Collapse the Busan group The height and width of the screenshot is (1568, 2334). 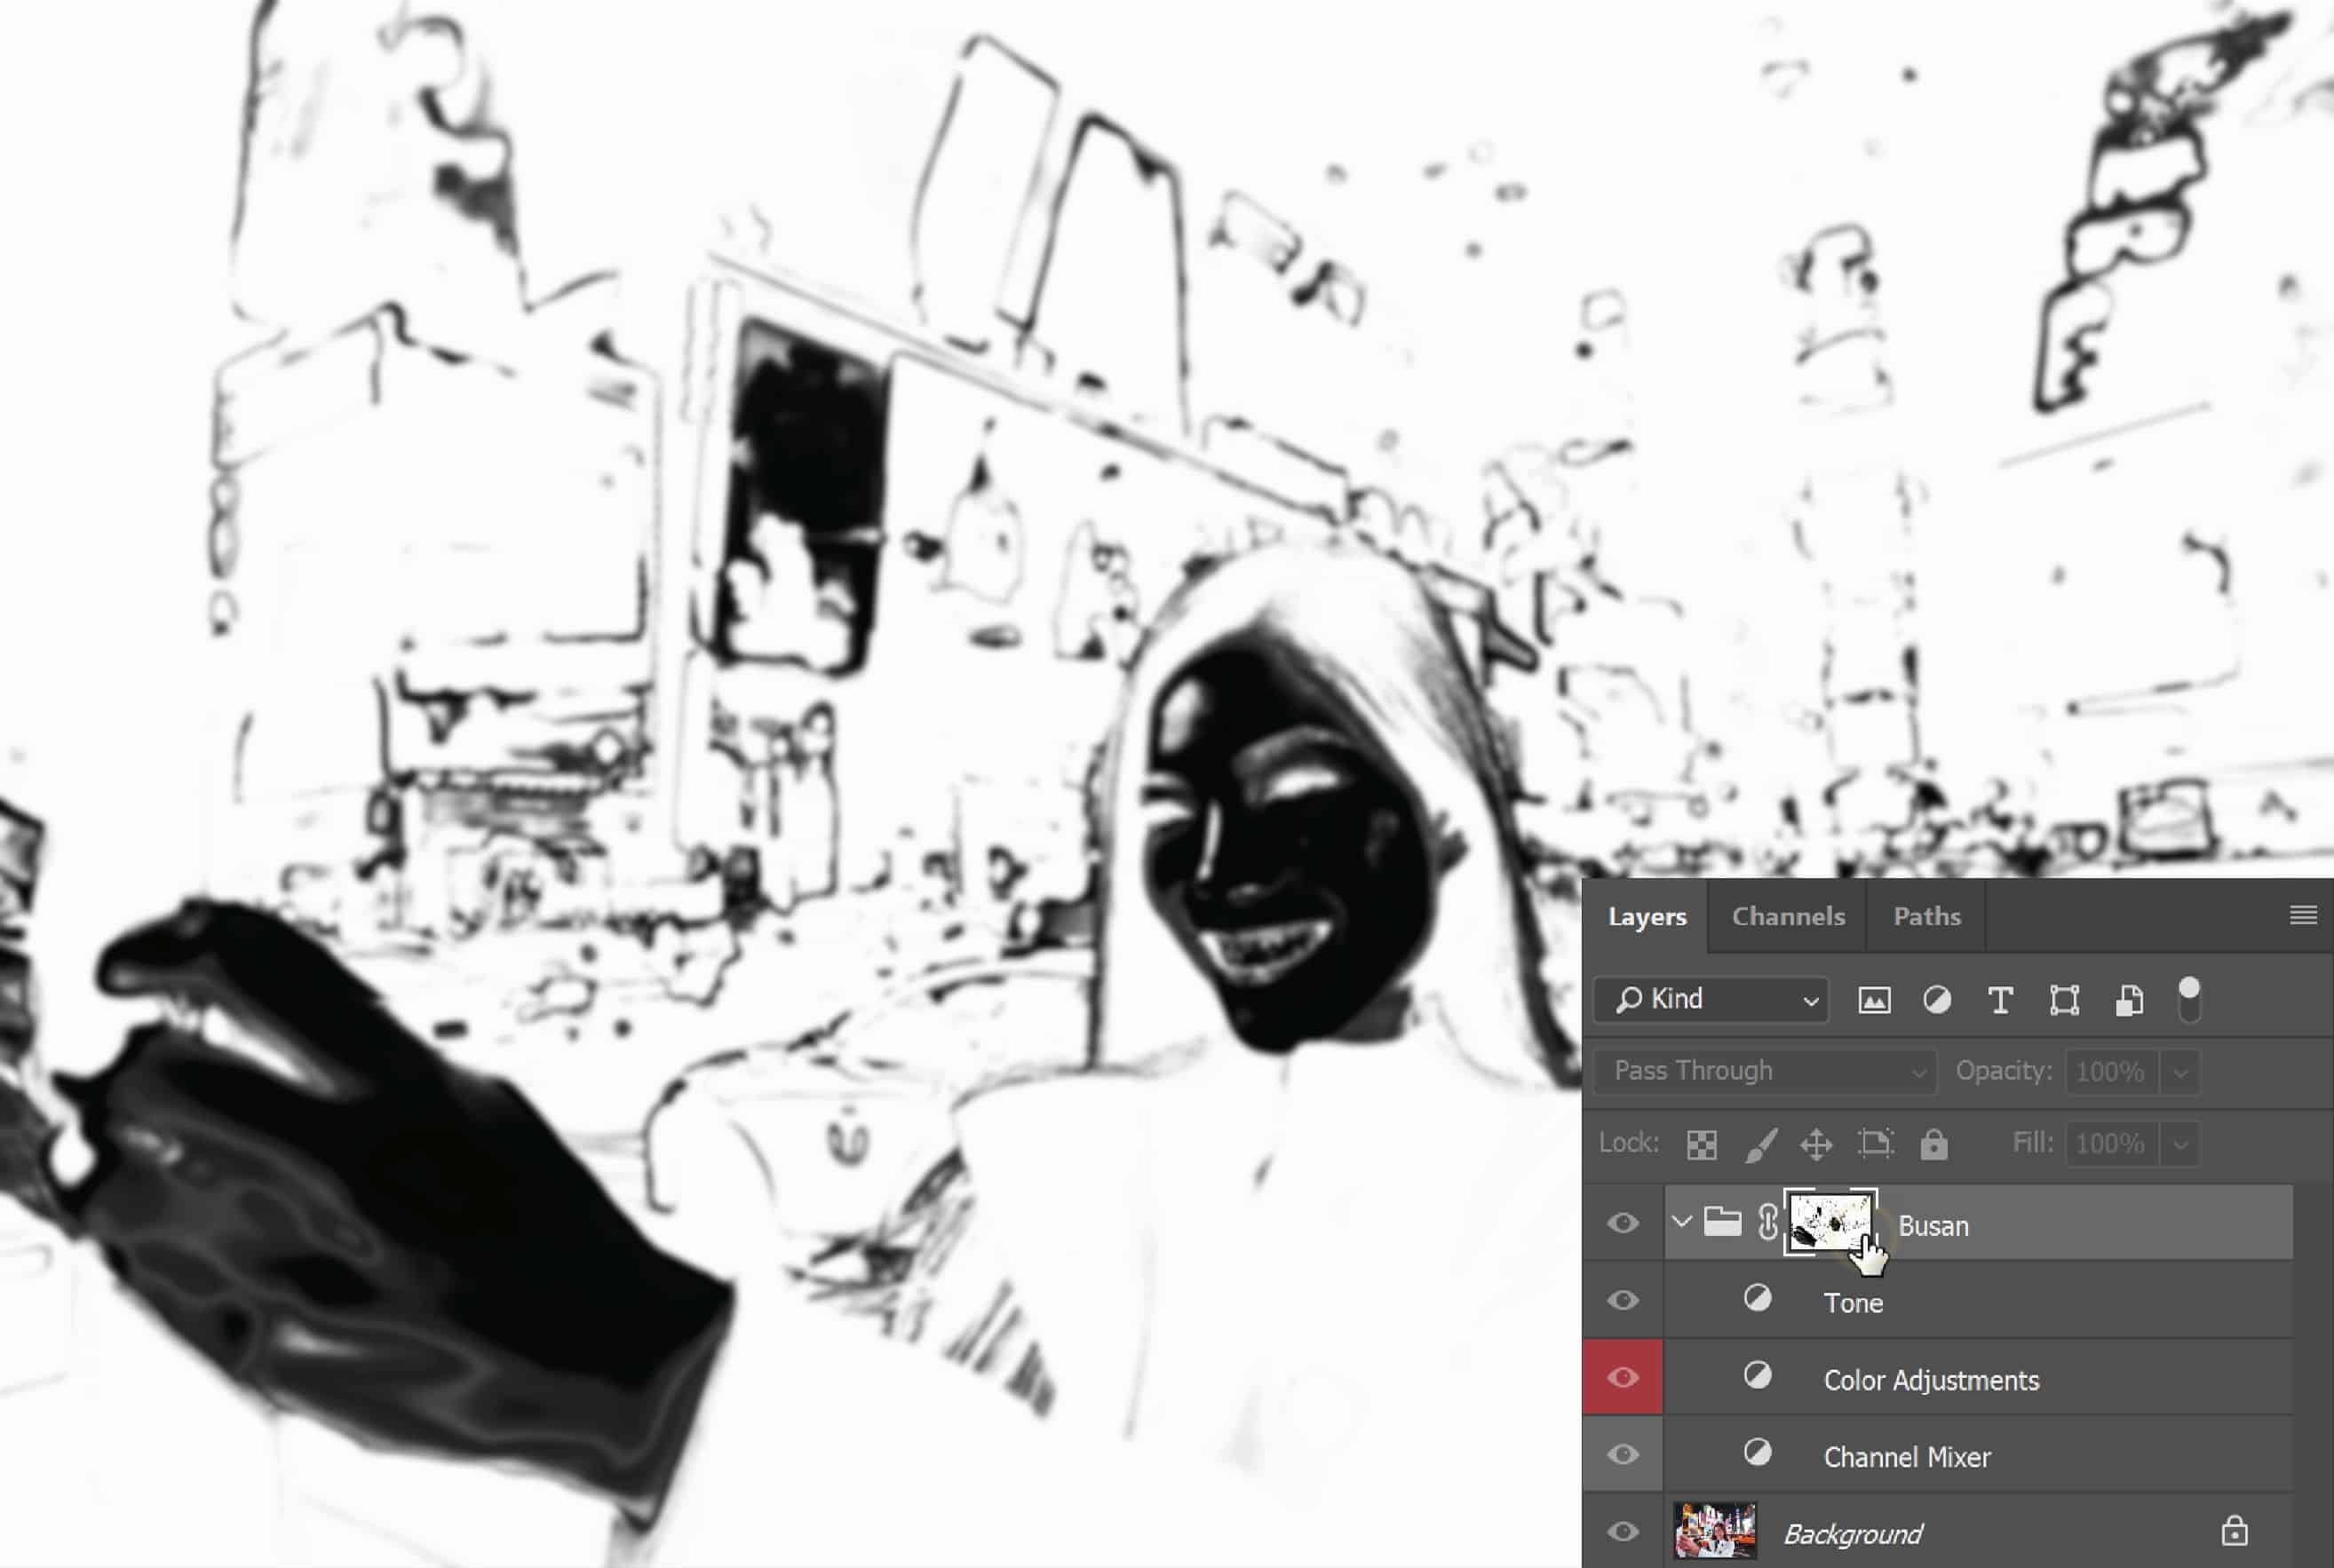point(1681,1222)
